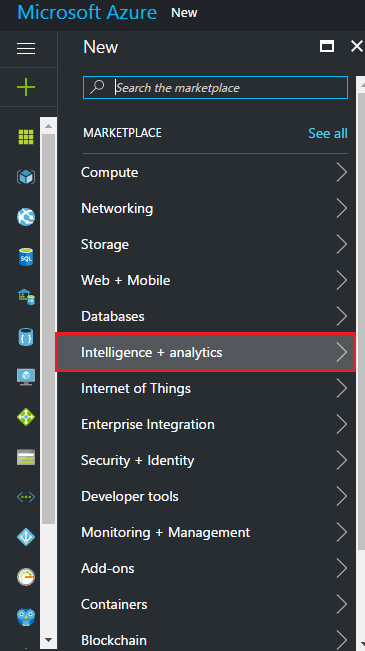Open the hamburger menu icon
The height and width of the screenshot is (651, 365).
click(x=26, y=49)
